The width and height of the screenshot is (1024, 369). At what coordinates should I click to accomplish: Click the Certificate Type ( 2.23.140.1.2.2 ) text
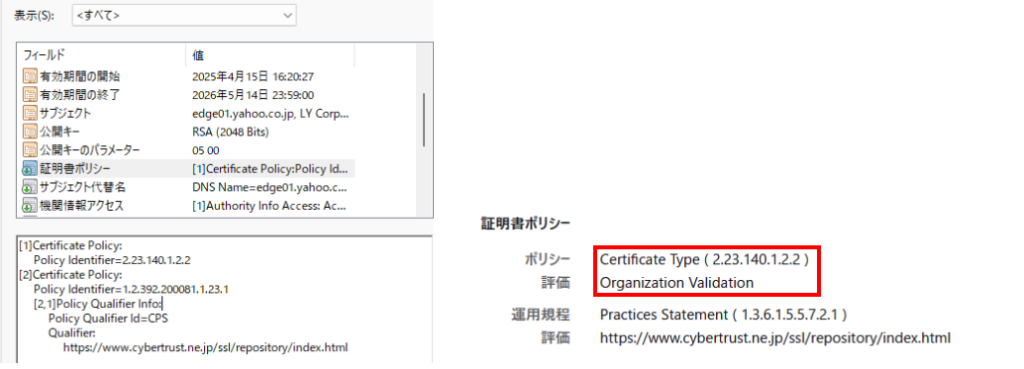(705, 259)
